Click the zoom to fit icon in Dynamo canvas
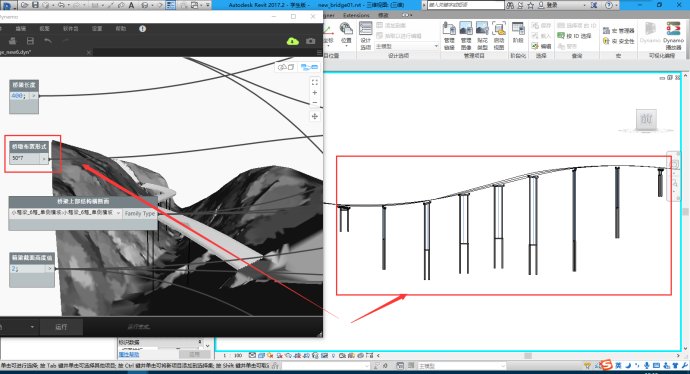 [x=315, y=82]
